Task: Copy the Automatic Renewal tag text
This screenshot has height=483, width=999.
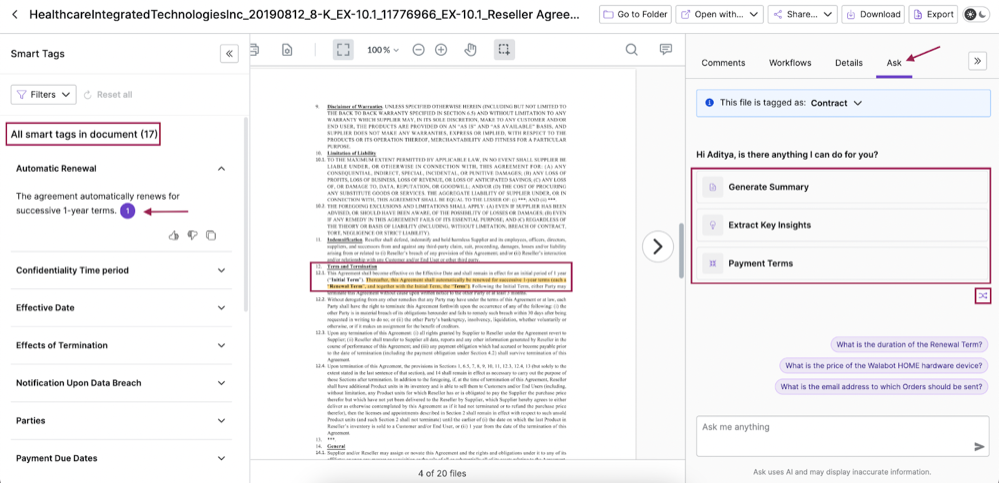Action: coord(211,236)
